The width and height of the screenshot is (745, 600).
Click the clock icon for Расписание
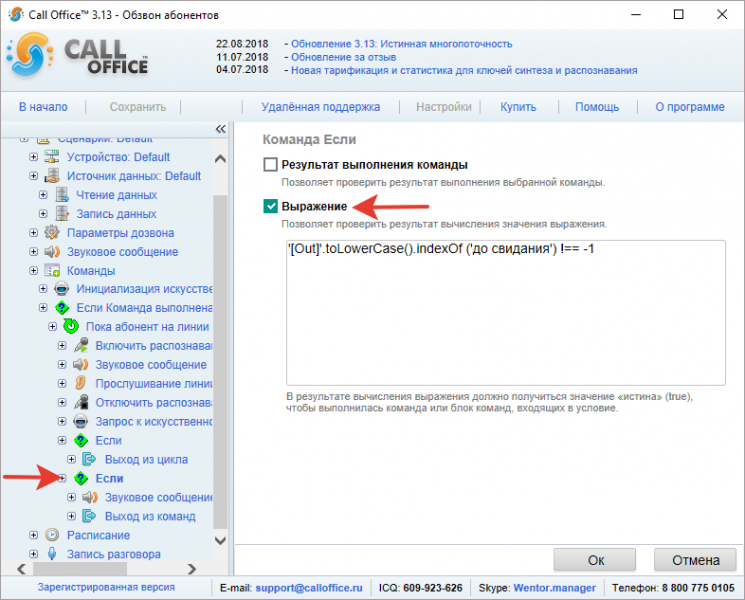pyautogui.click(x=52, y=535)
